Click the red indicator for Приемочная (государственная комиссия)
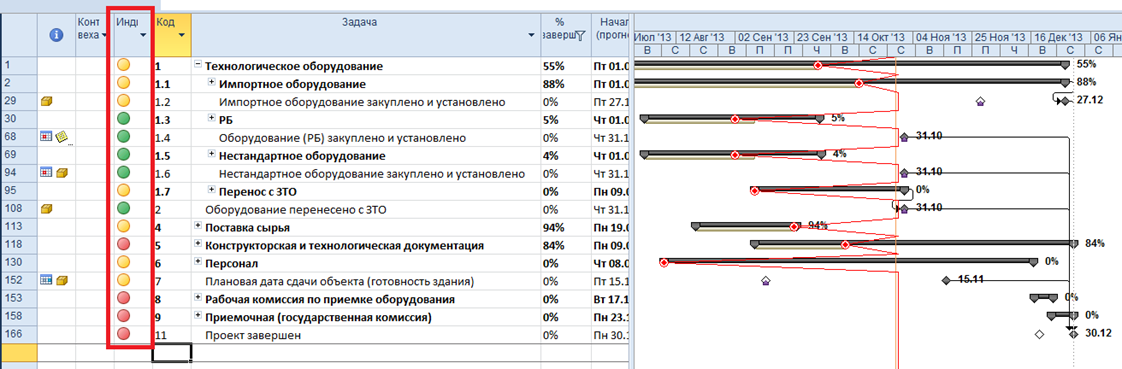Image resolution: width=1122 pixels, height=369 pixels. (x=123, y=316)
